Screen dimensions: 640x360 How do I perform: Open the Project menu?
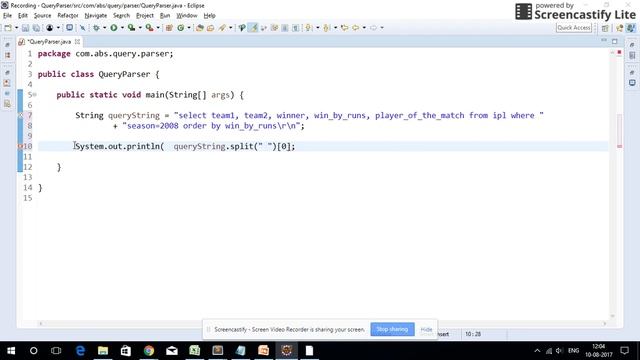click(144, 16)
